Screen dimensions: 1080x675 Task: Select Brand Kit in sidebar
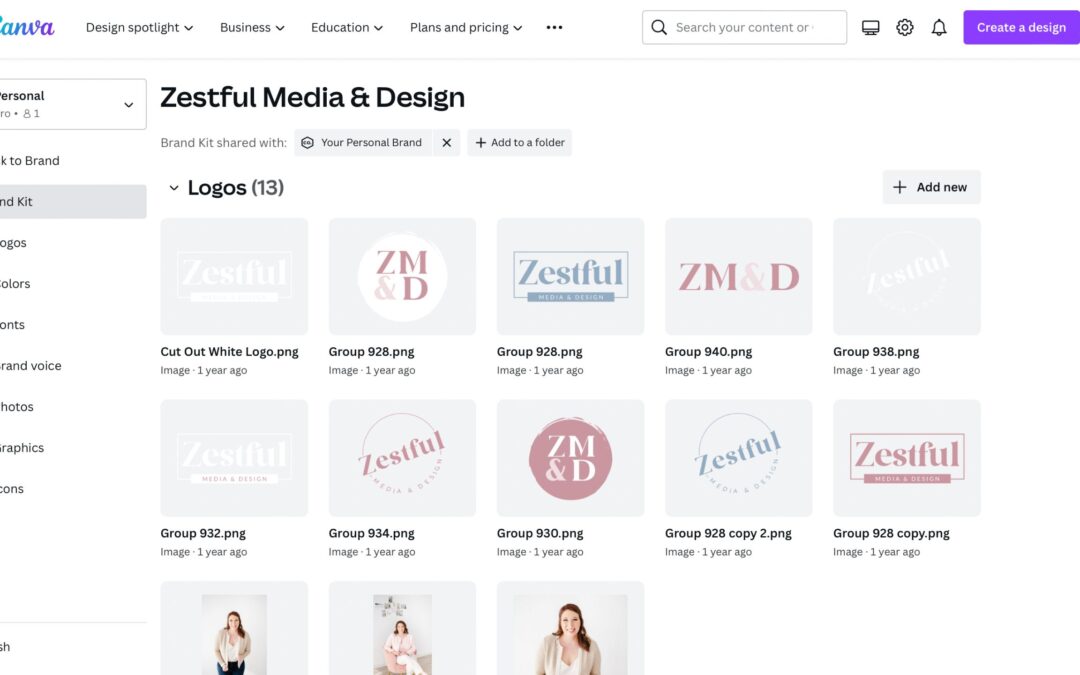coord(73,202)
